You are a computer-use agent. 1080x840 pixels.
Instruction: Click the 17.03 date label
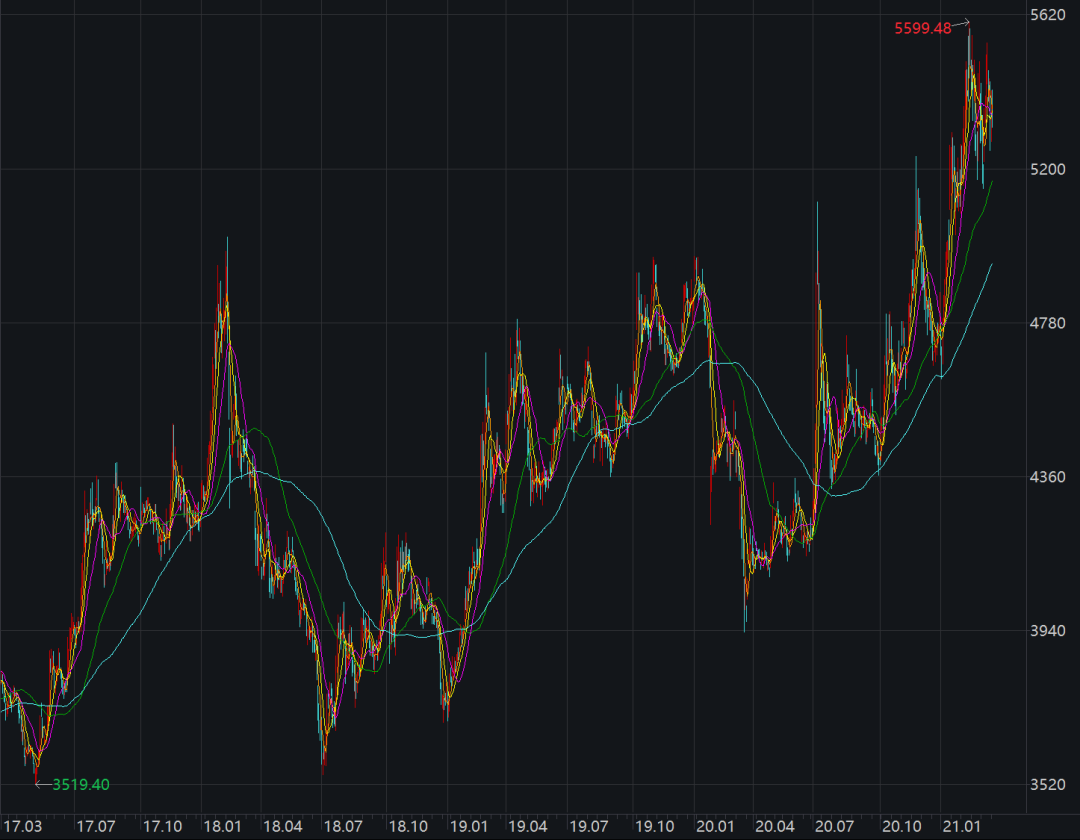(x=22, y=826)
